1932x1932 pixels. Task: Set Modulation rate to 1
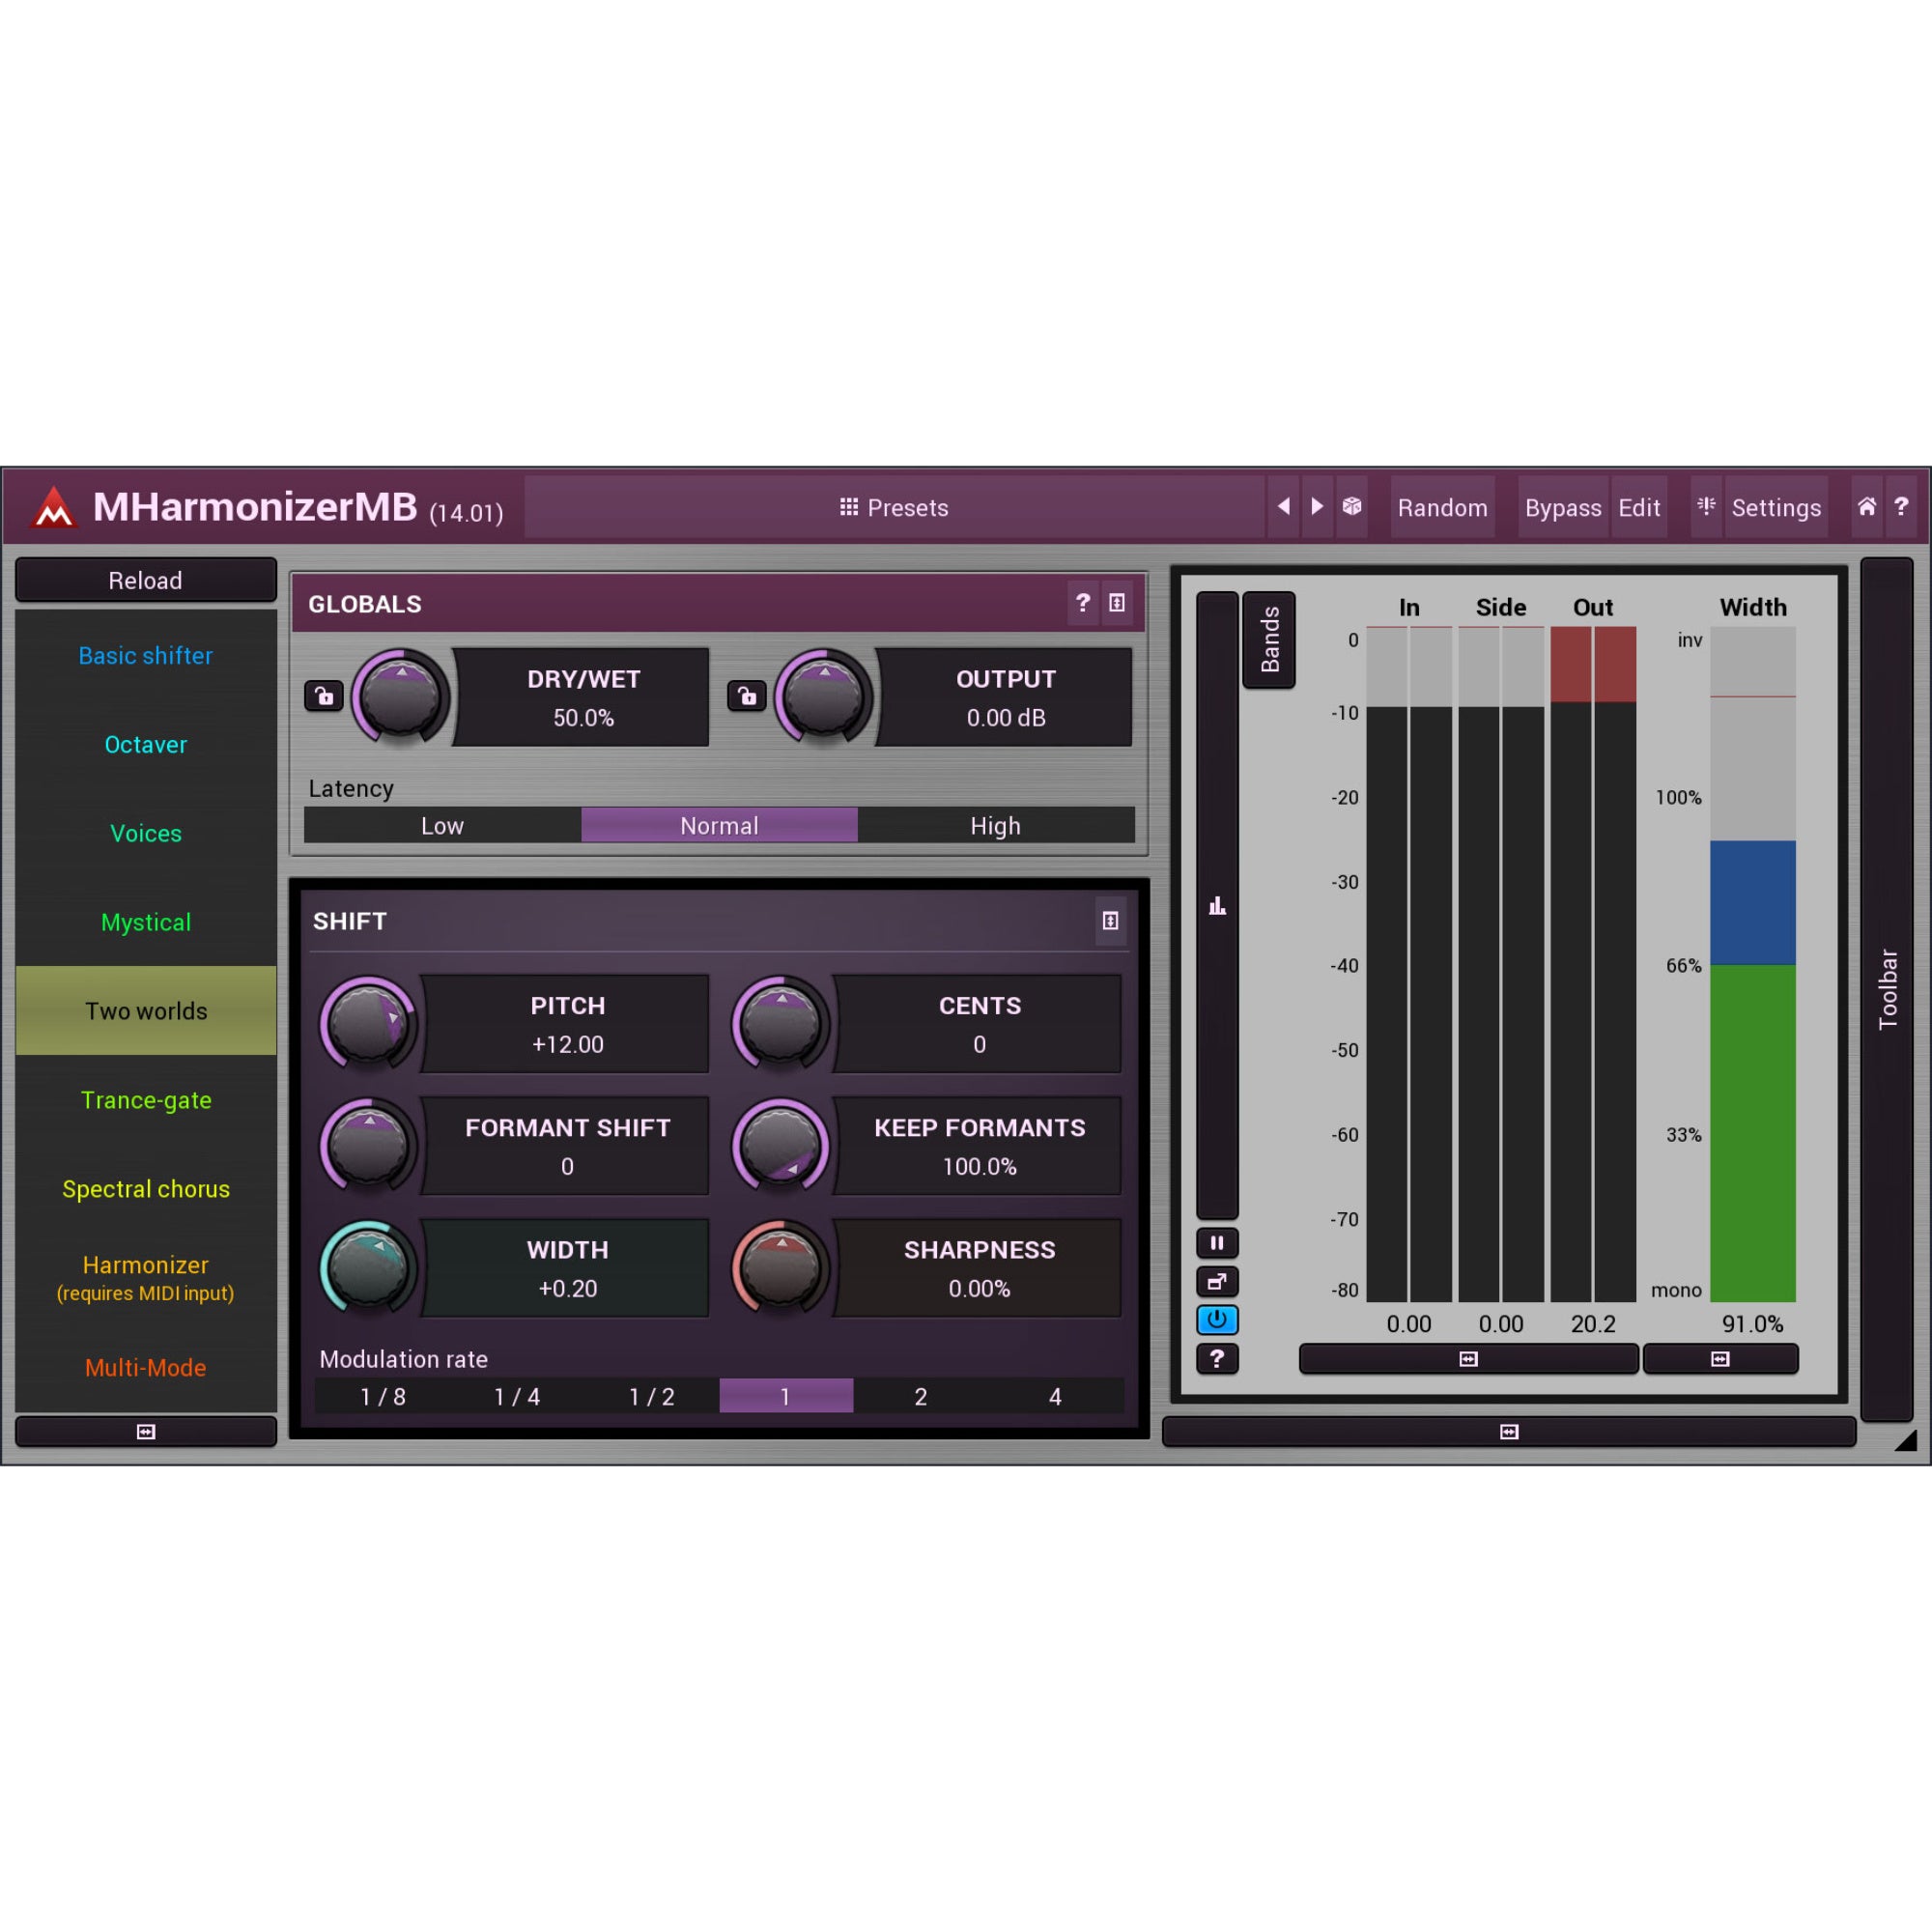click(786, 1397)
